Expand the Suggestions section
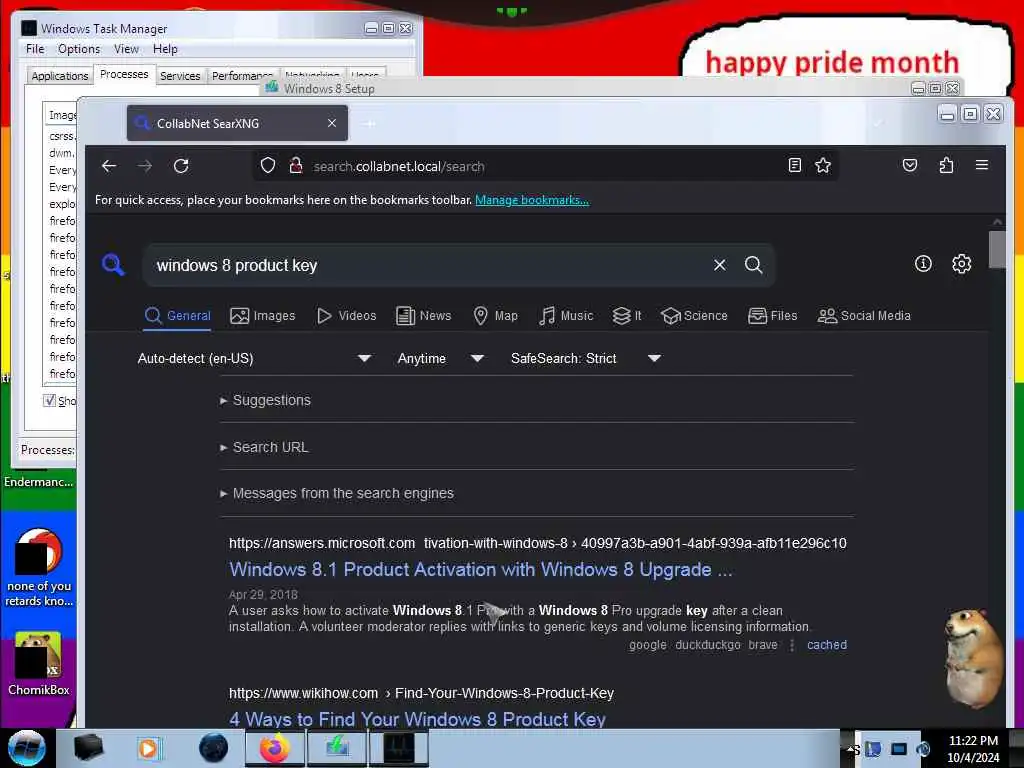 click(266, 400)
